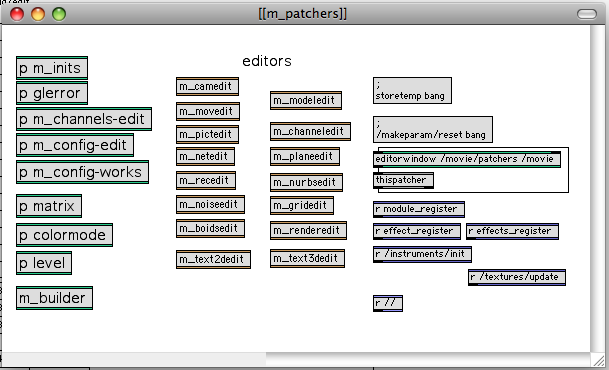Screen dimensions: 609x370
Task: Select the p m_config-edit object
Action: coord(75,145)
